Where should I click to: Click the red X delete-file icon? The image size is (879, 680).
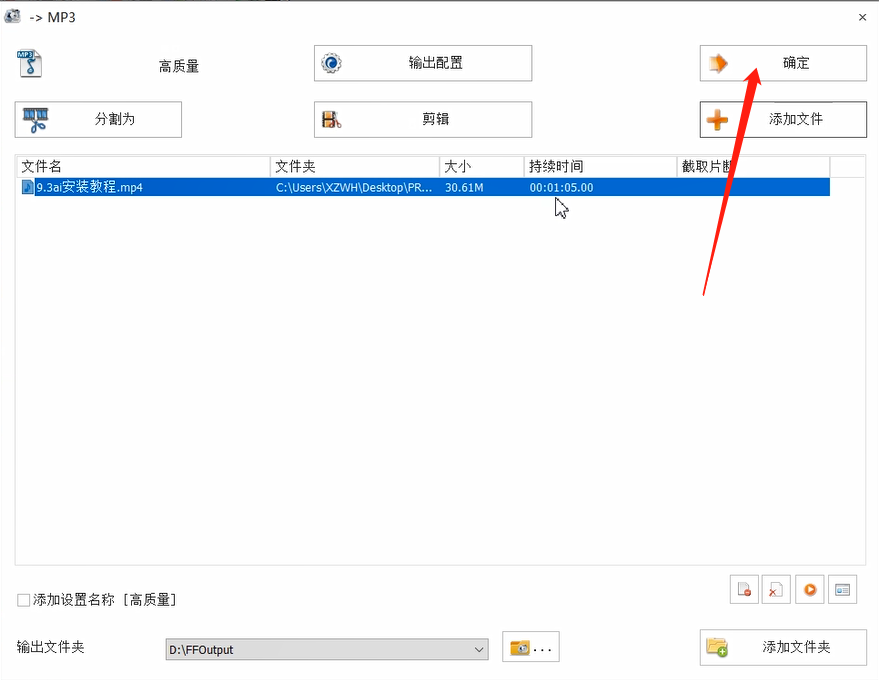point(776,589)
